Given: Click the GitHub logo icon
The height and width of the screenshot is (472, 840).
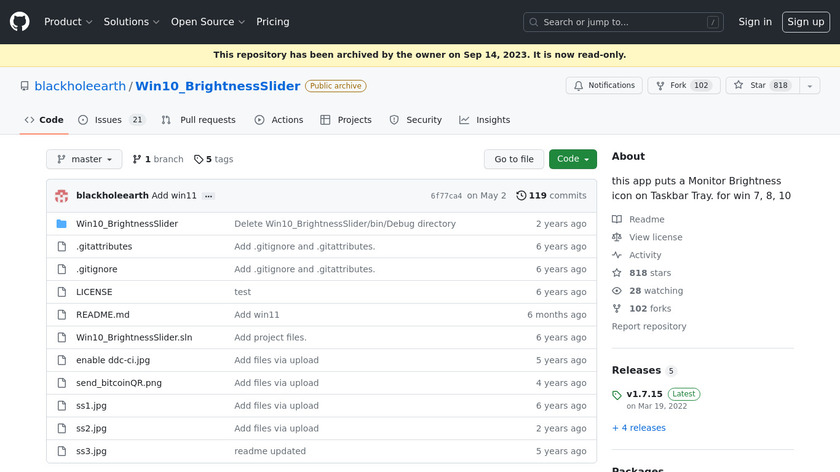Looking at the screenshot, I should pos(20,22).
